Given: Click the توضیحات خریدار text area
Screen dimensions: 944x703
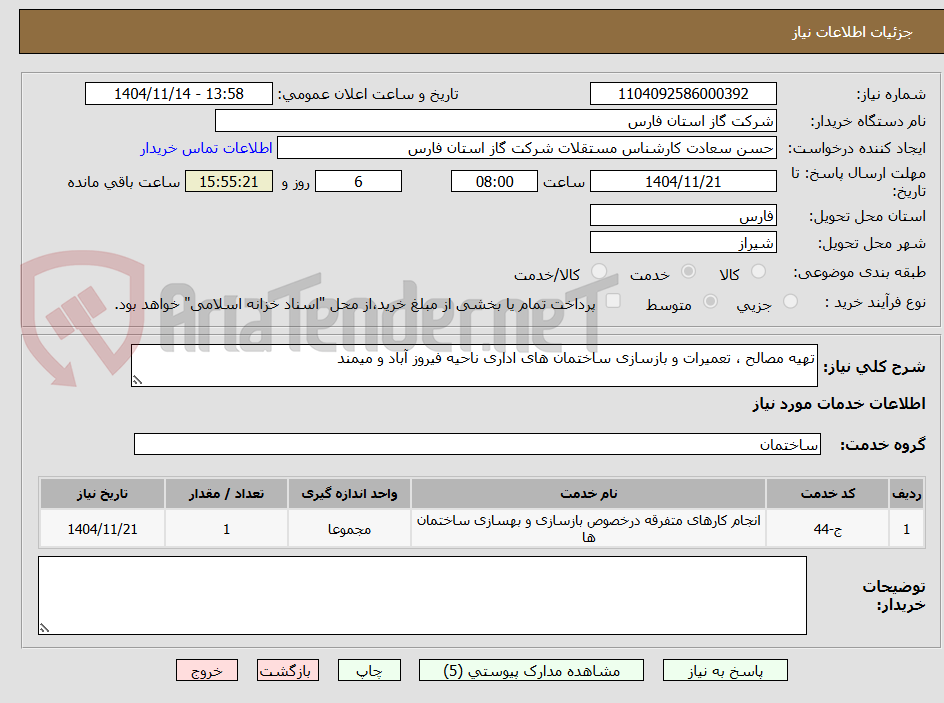Looking at the screenshot, I should [422, 595].
